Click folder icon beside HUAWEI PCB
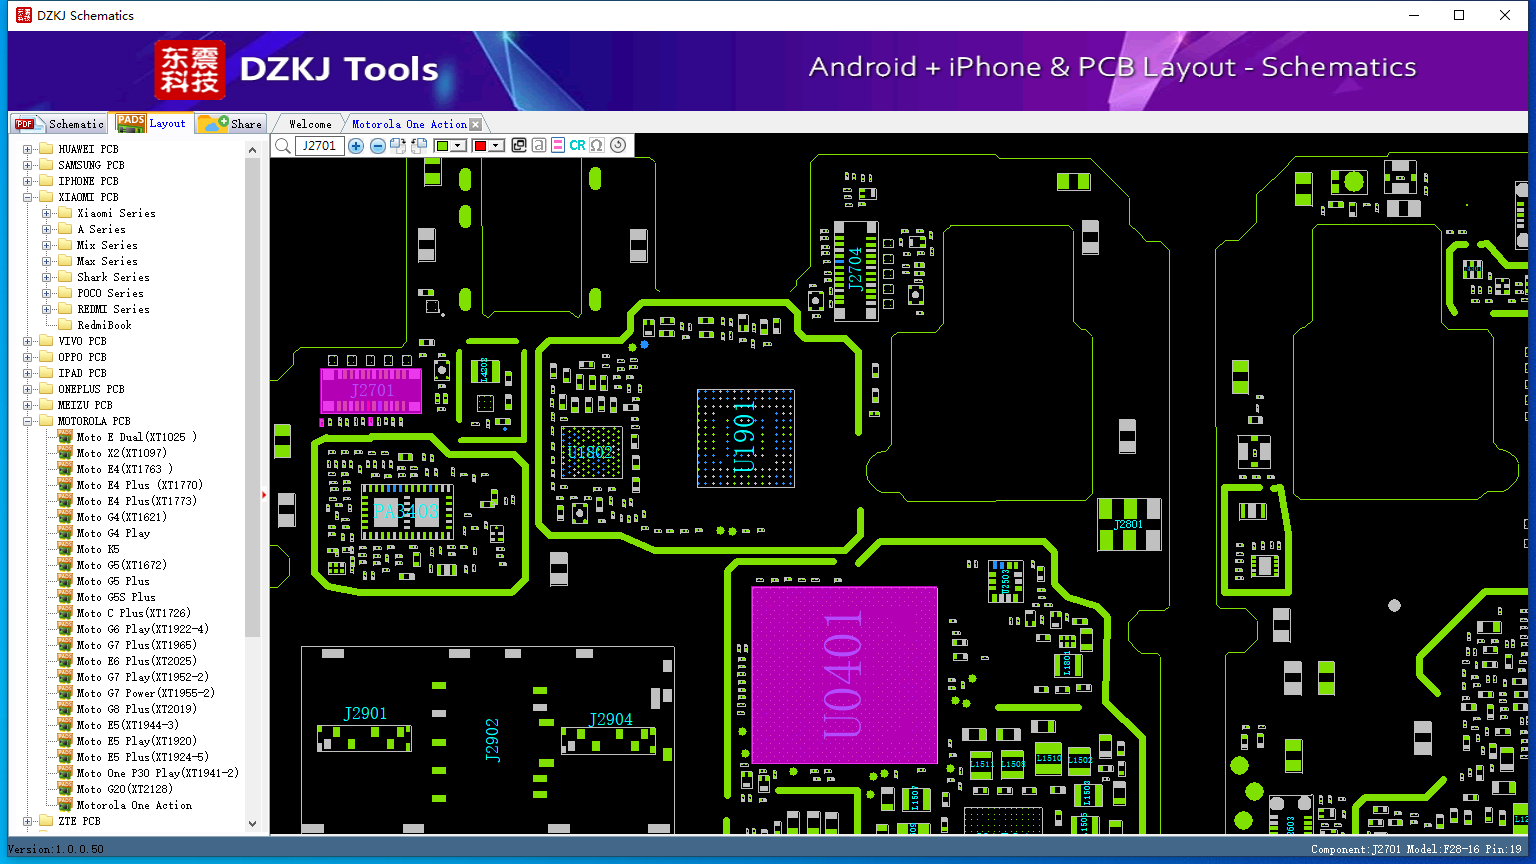1536x864 pixels. coord(45,149)
